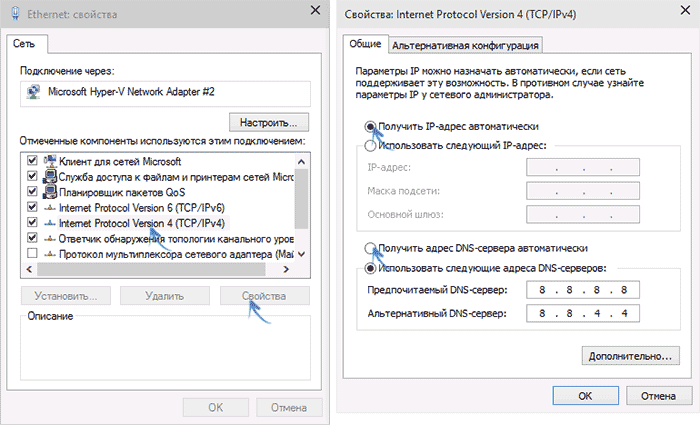700x425 pixels.
Task: Click Отмена in Ethernet properties window
Action: pyautogui.click(x=289, y=407)
